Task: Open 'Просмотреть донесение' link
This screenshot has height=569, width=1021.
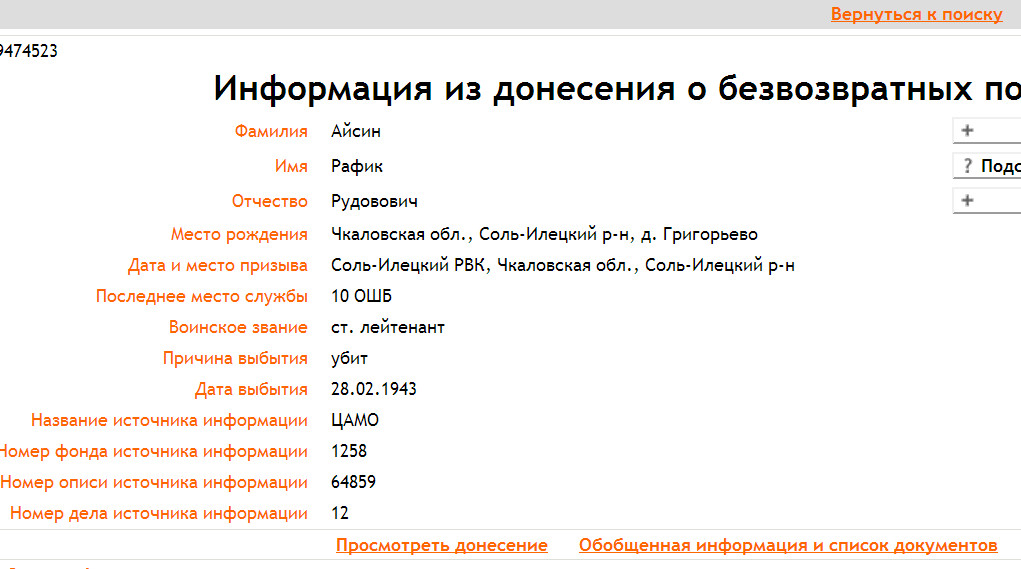Action: pos(441,545)
